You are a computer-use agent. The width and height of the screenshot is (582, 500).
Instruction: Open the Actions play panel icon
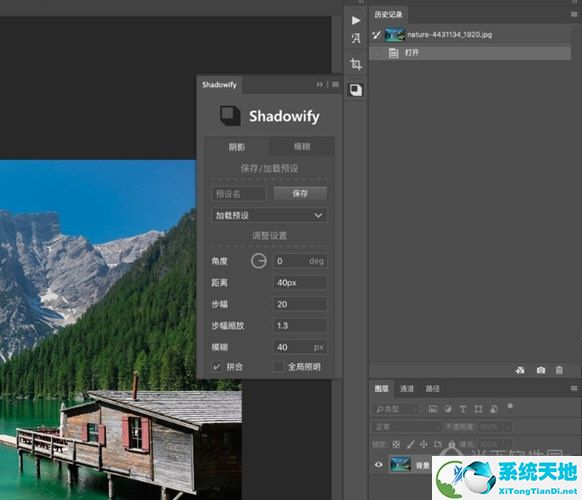356,20
